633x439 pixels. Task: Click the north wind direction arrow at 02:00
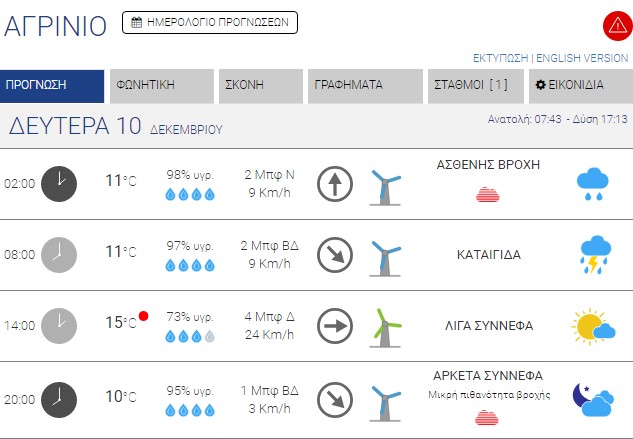coord(335,183)
